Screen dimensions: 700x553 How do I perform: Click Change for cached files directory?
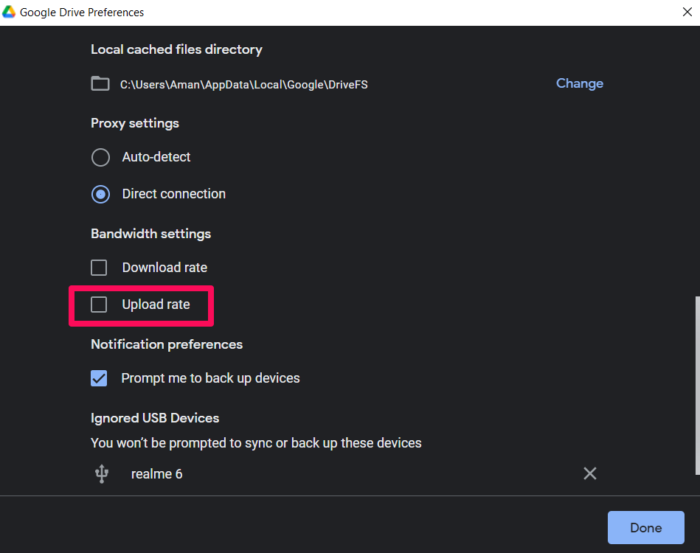pos(579,84)
